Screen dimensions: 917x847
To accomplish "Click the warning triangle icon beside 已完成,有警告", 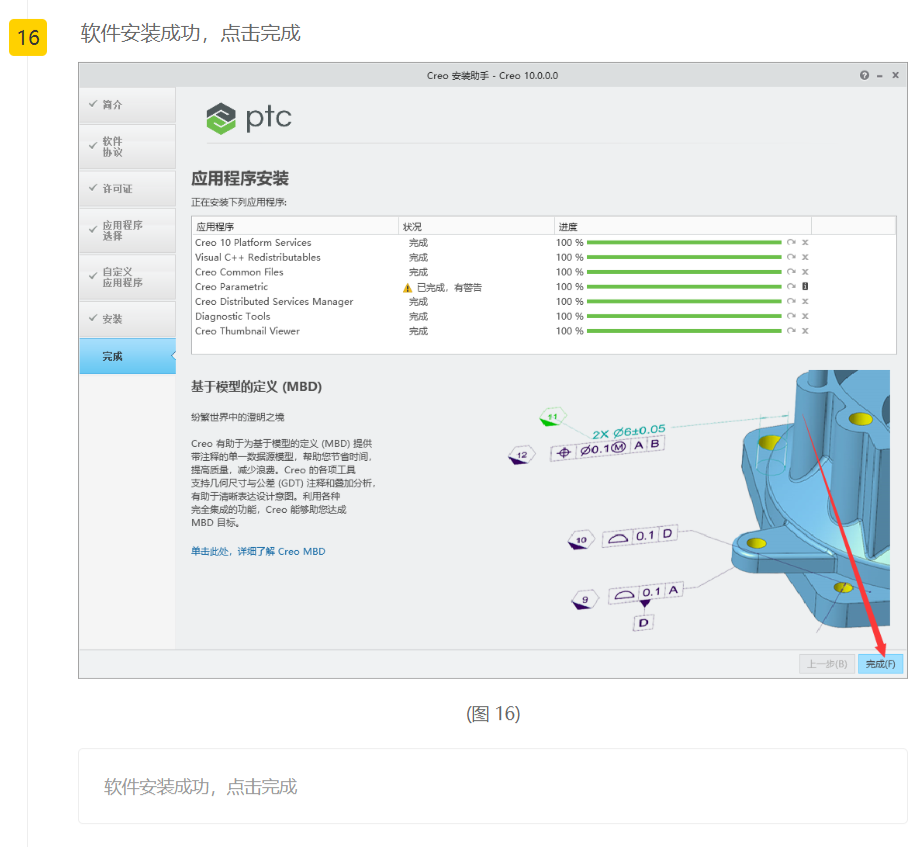I will 408,288.
